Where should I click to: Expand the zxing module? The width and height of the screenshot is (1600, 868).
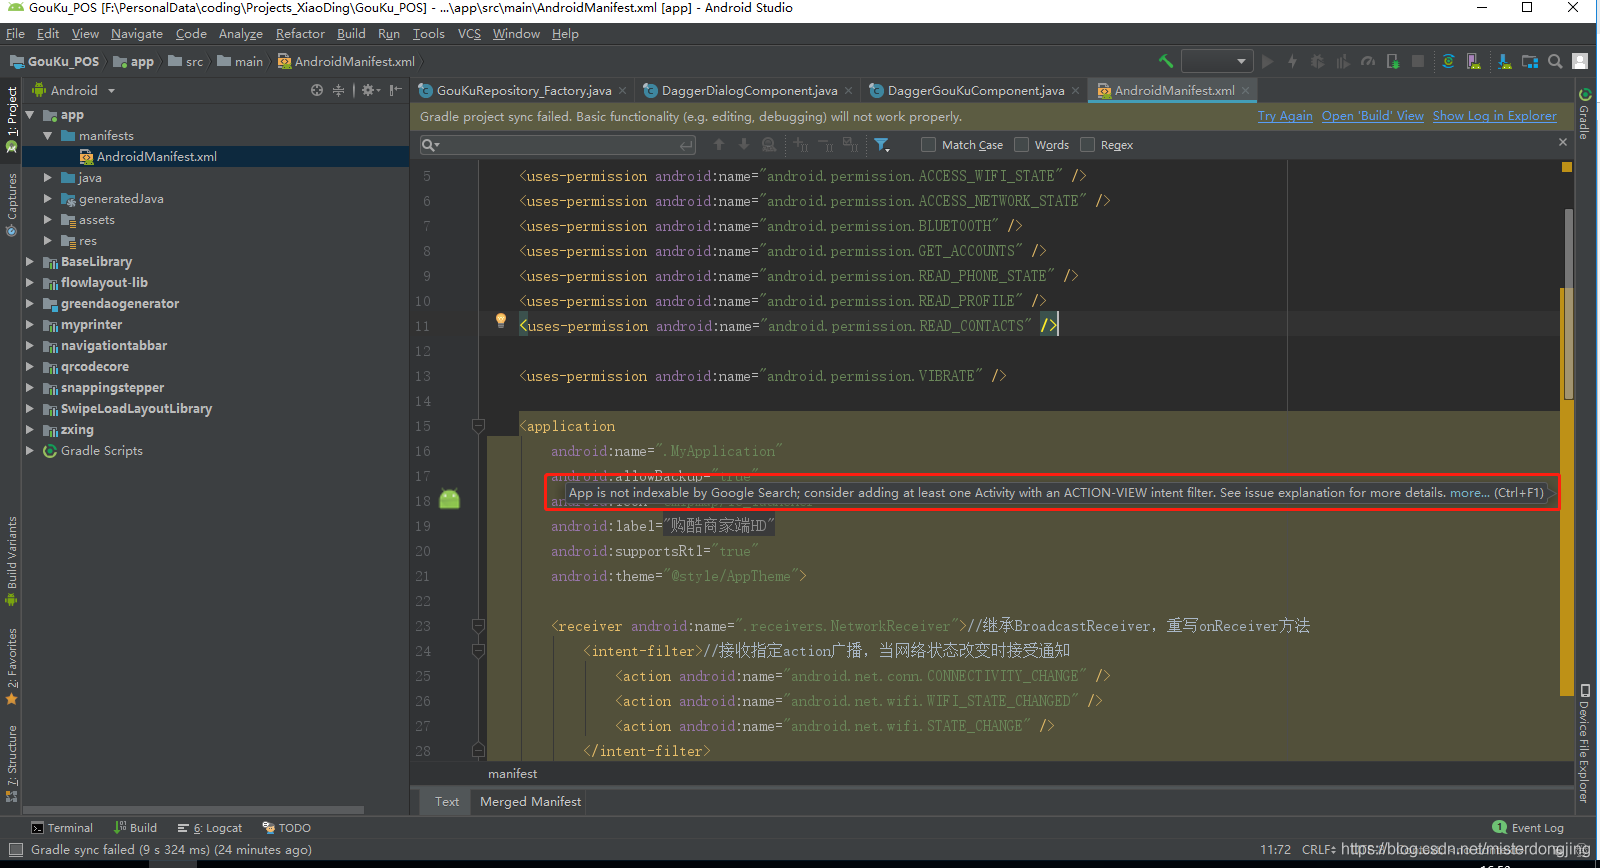[30, 429]
